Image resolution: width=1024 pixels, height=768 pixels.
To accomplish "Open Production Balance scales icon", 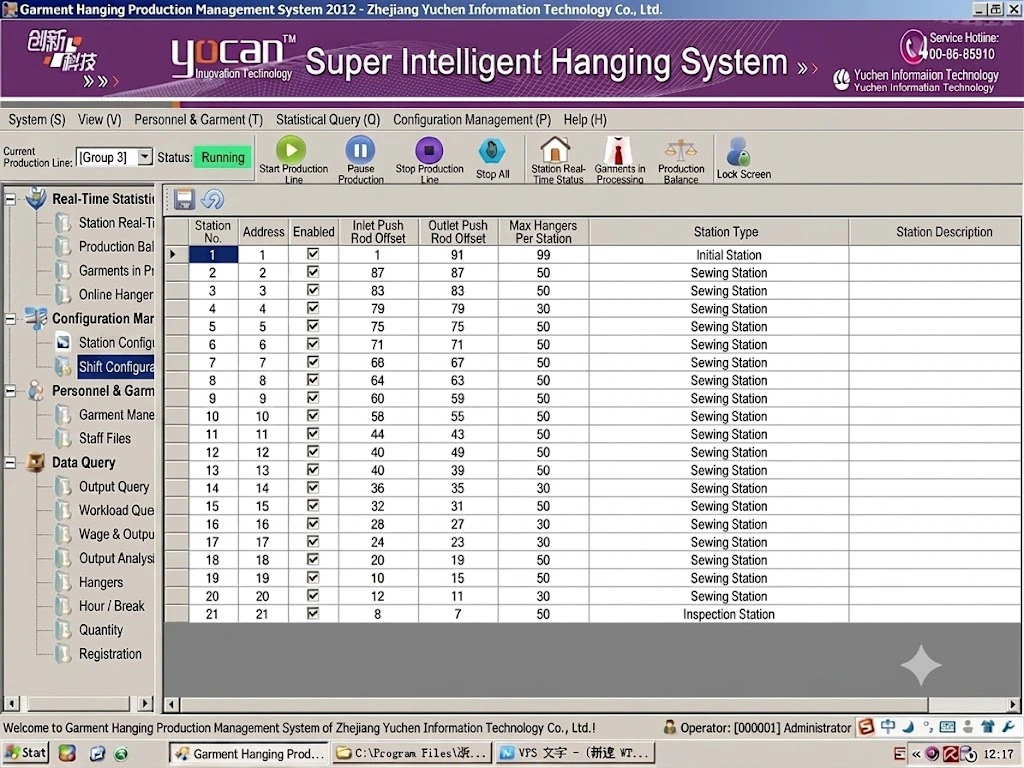I will pos(680,150).
